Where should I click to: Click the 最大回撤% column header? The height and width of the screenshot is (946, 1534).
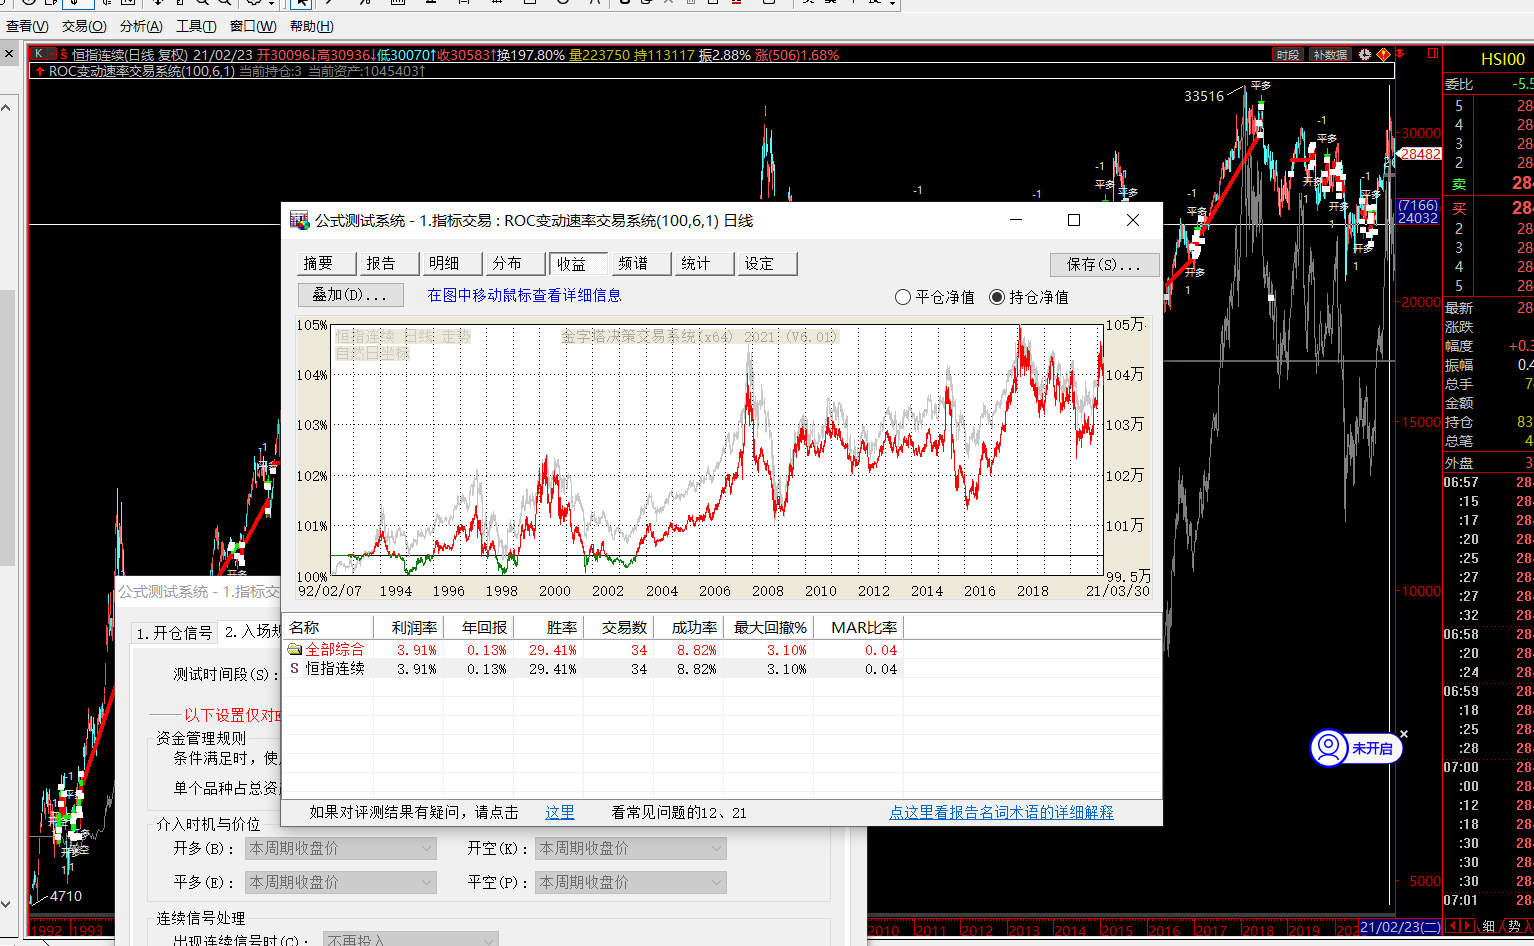coord(770,627)
